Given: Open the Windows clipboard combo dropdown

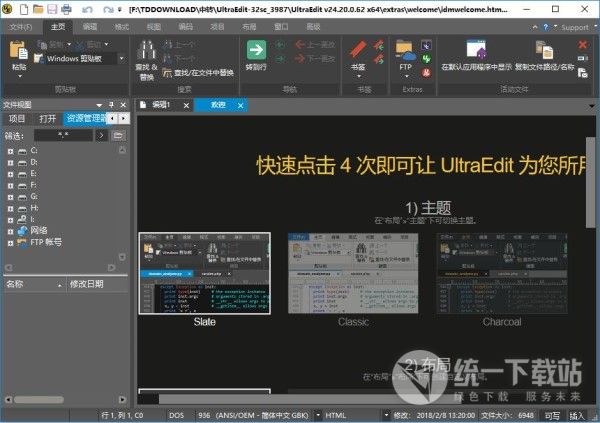Looking at the screenshot, I should 122,59.
